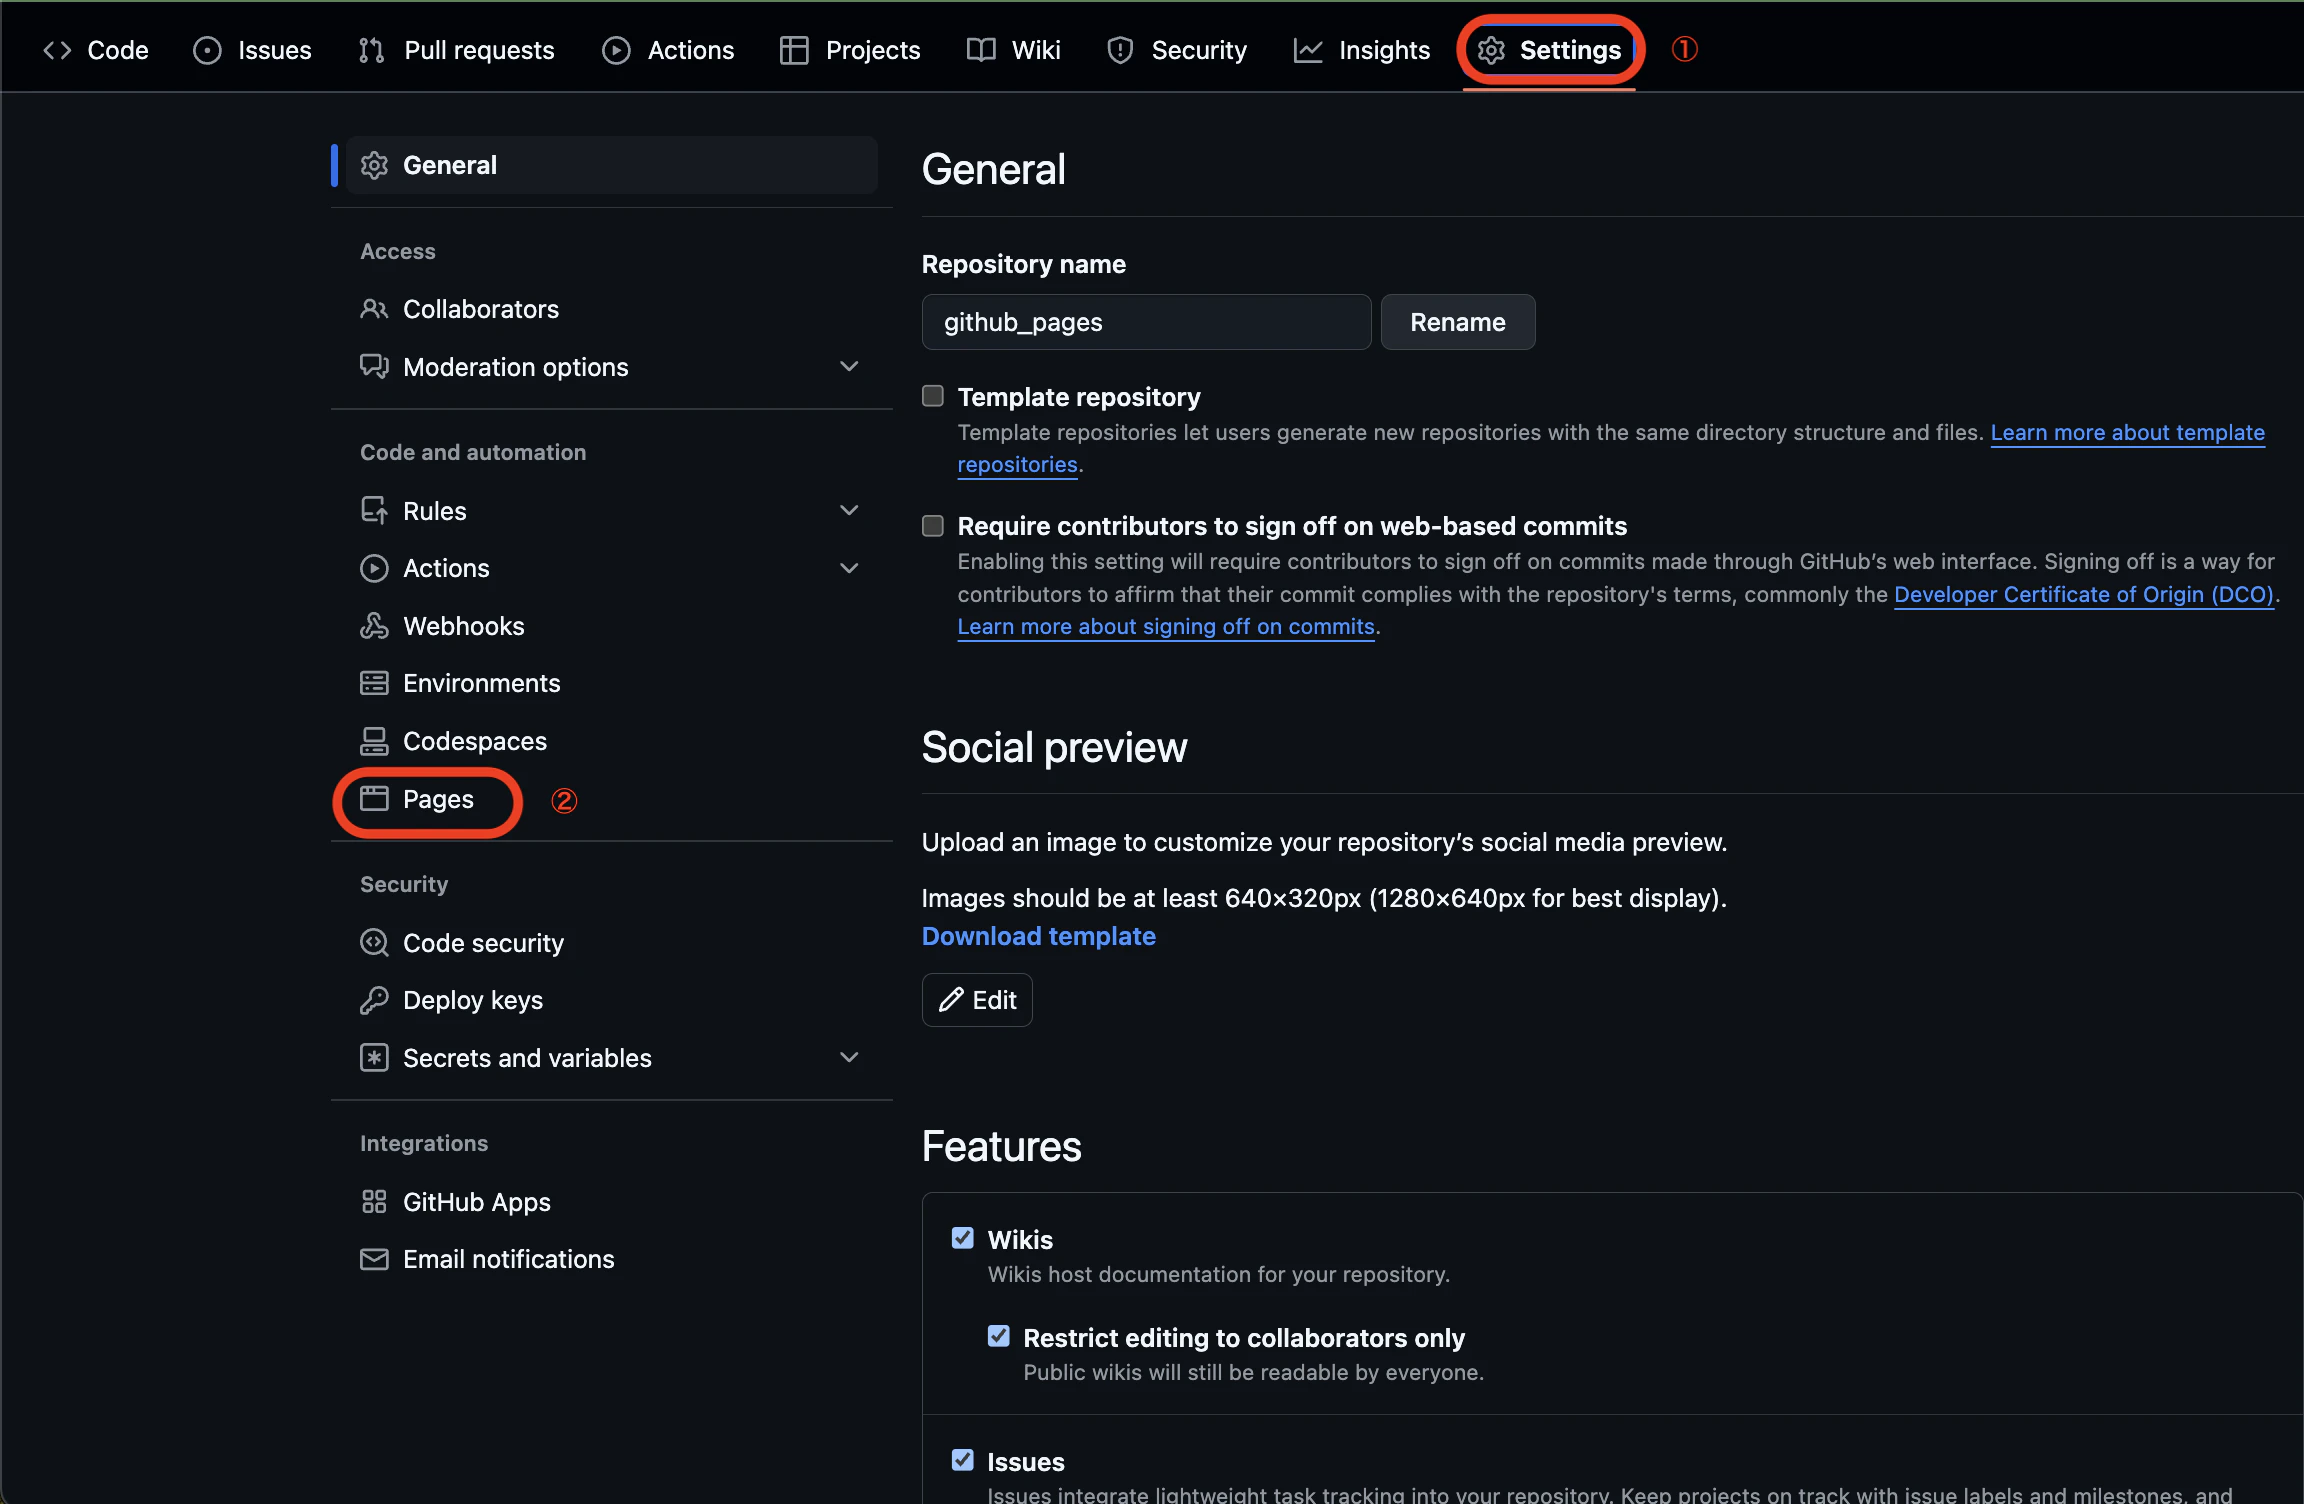2304x1504 pixels.
Task: Click the Code brackets icon in top navigation
Action: click(57, 50)
